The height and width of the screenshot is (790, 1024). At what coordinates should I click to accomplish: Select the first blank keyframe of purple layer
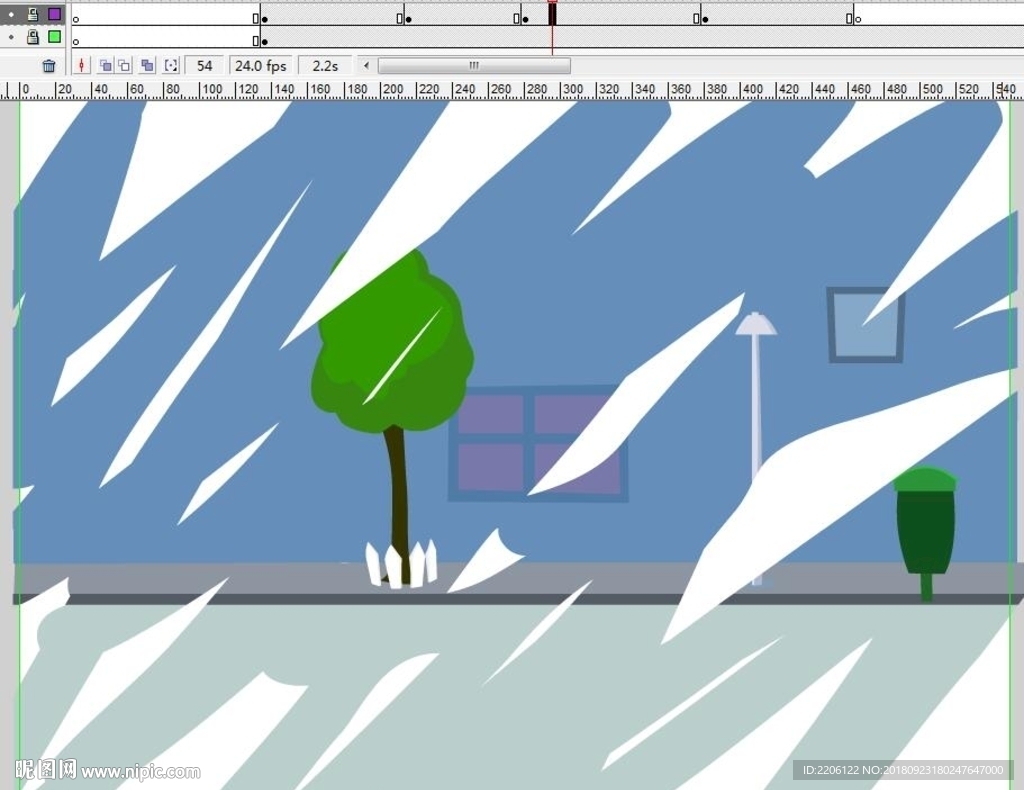76,19
